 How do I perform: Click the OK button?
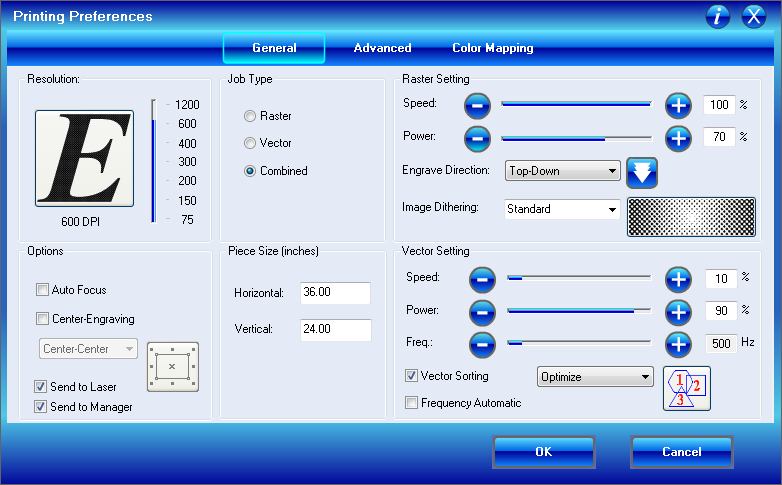click(544, 452)
